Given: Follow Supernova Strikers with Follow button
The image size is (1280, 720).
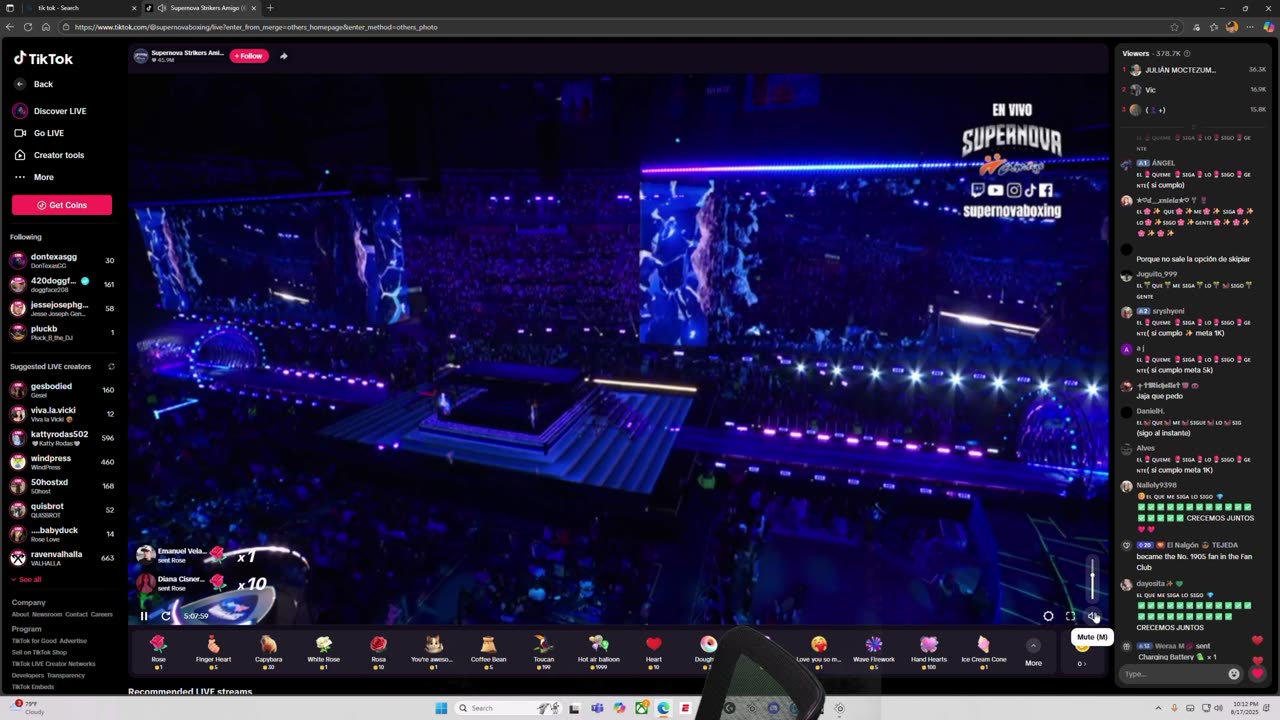Looking at the screenshot, I should [x=249, y=56].
